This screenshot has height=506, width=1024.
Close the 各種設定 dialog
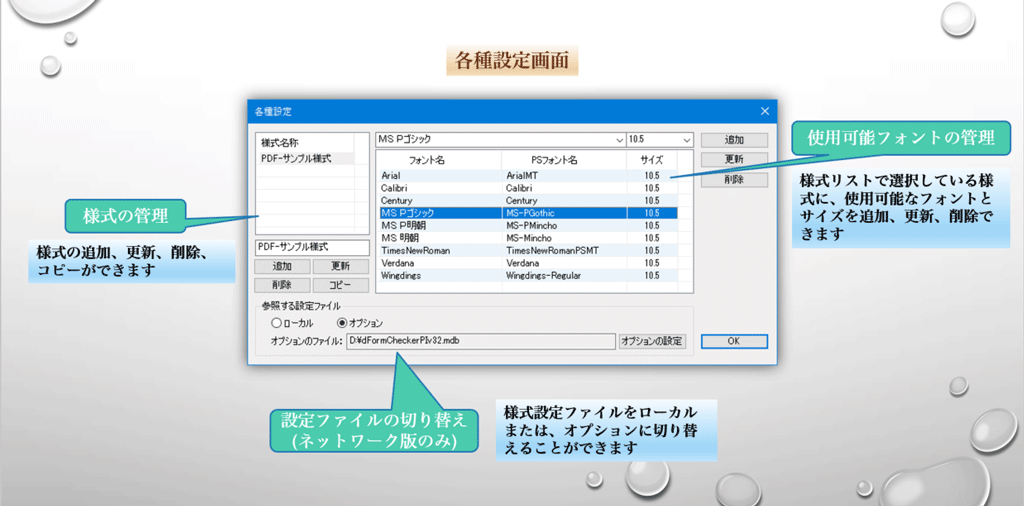765,111
